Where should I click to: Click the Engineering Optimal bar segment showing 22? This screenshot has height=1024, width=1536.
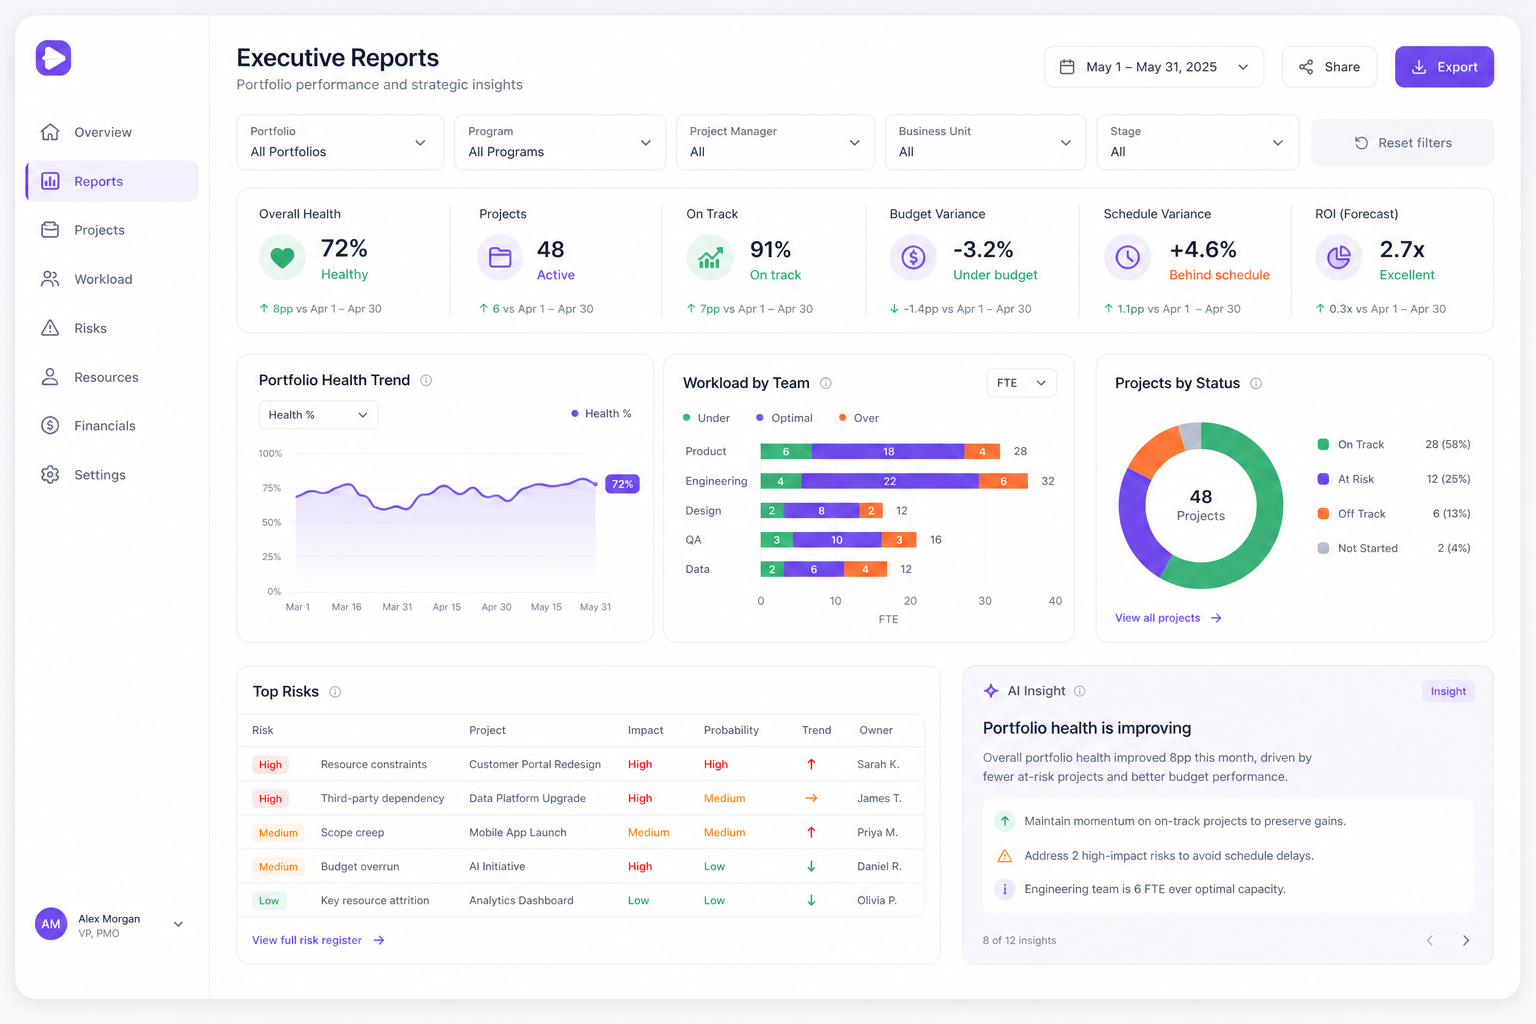tap(890, 481)
